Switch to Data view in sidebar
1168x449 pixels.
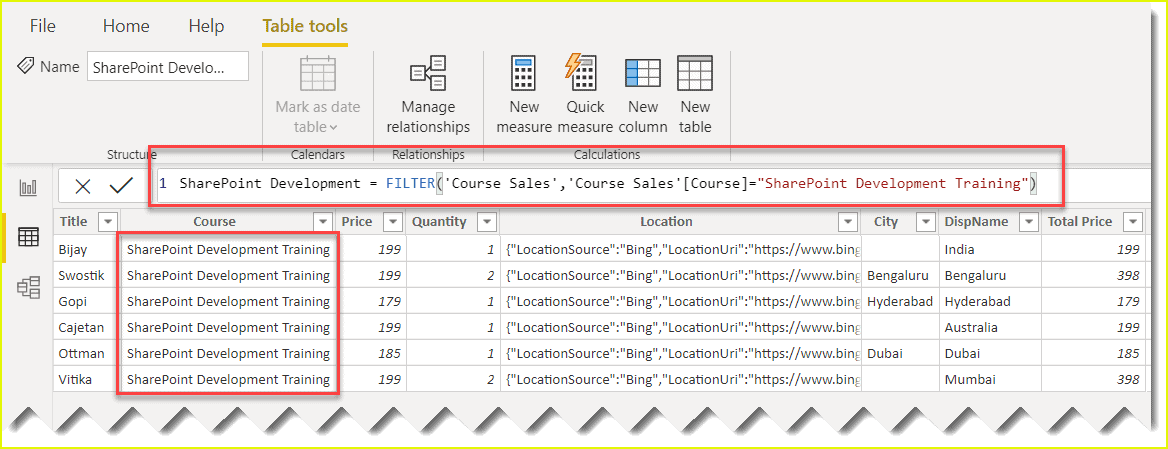point(29,237)
